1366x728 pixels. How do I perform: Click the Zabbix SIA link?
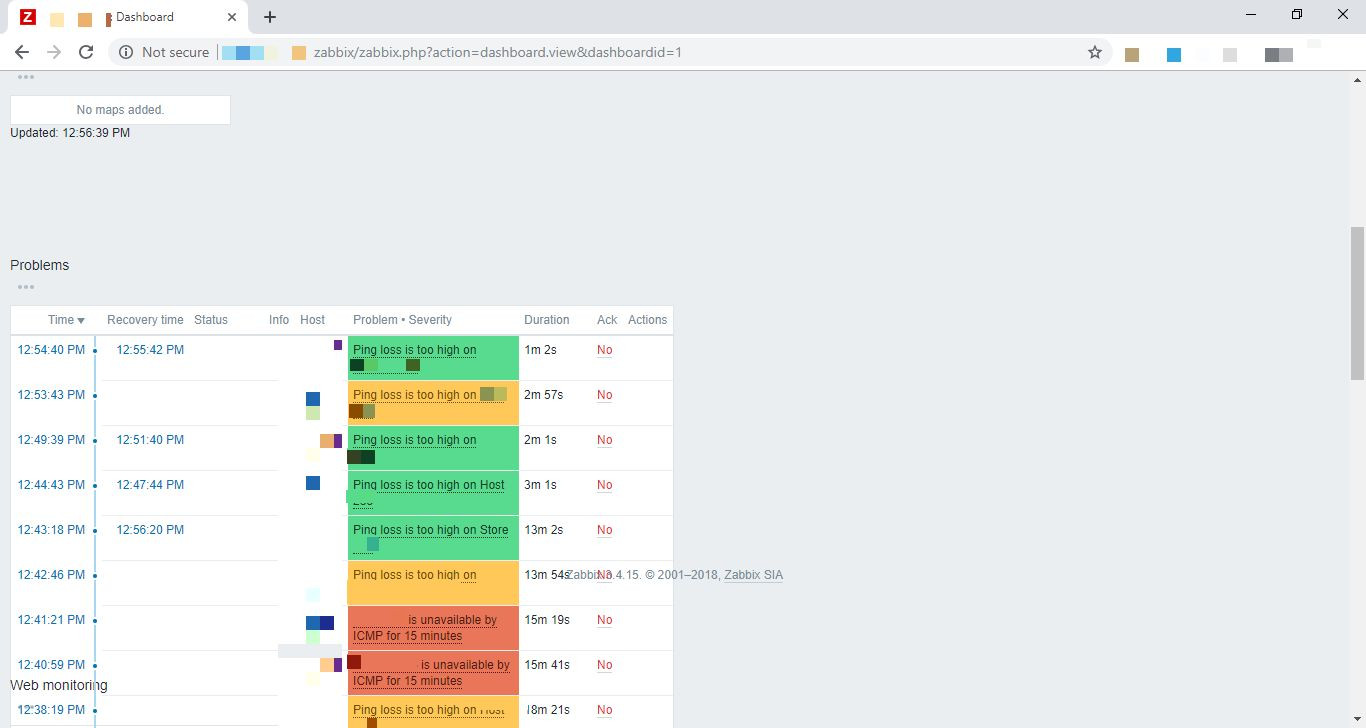[754, 574]
